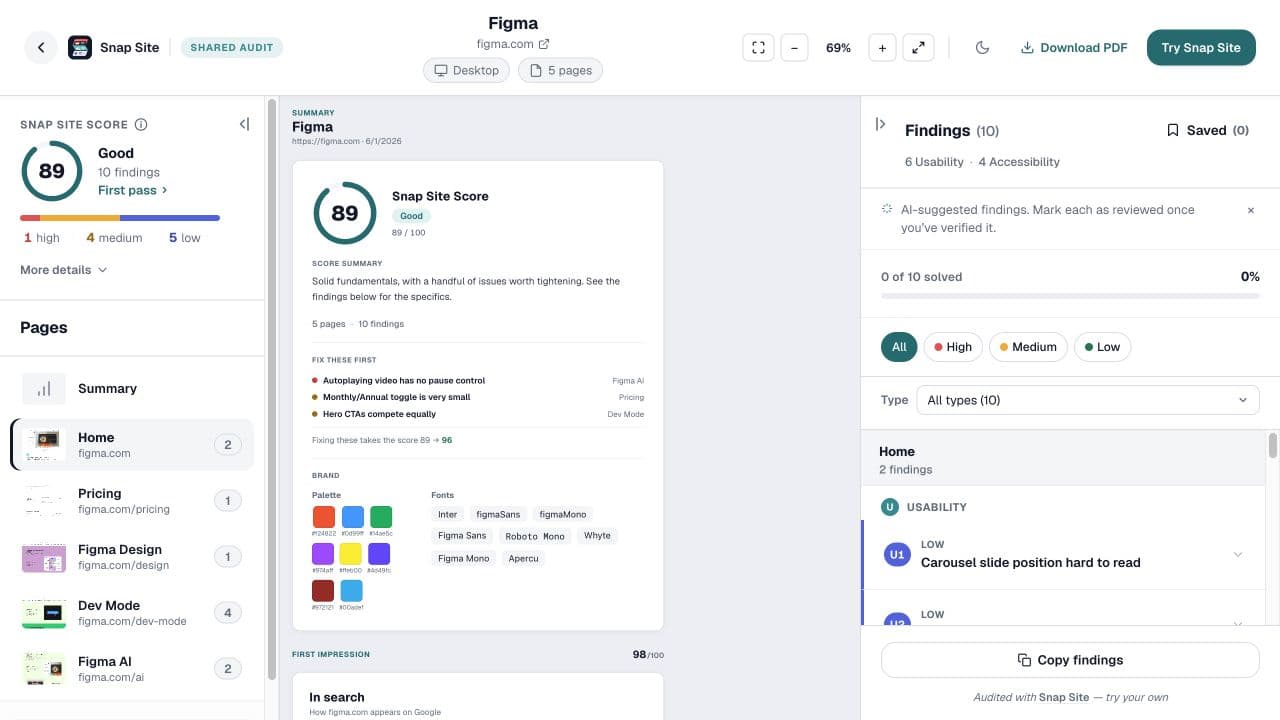Click Autoplaying video has no pause control

(x=403, y=381)
